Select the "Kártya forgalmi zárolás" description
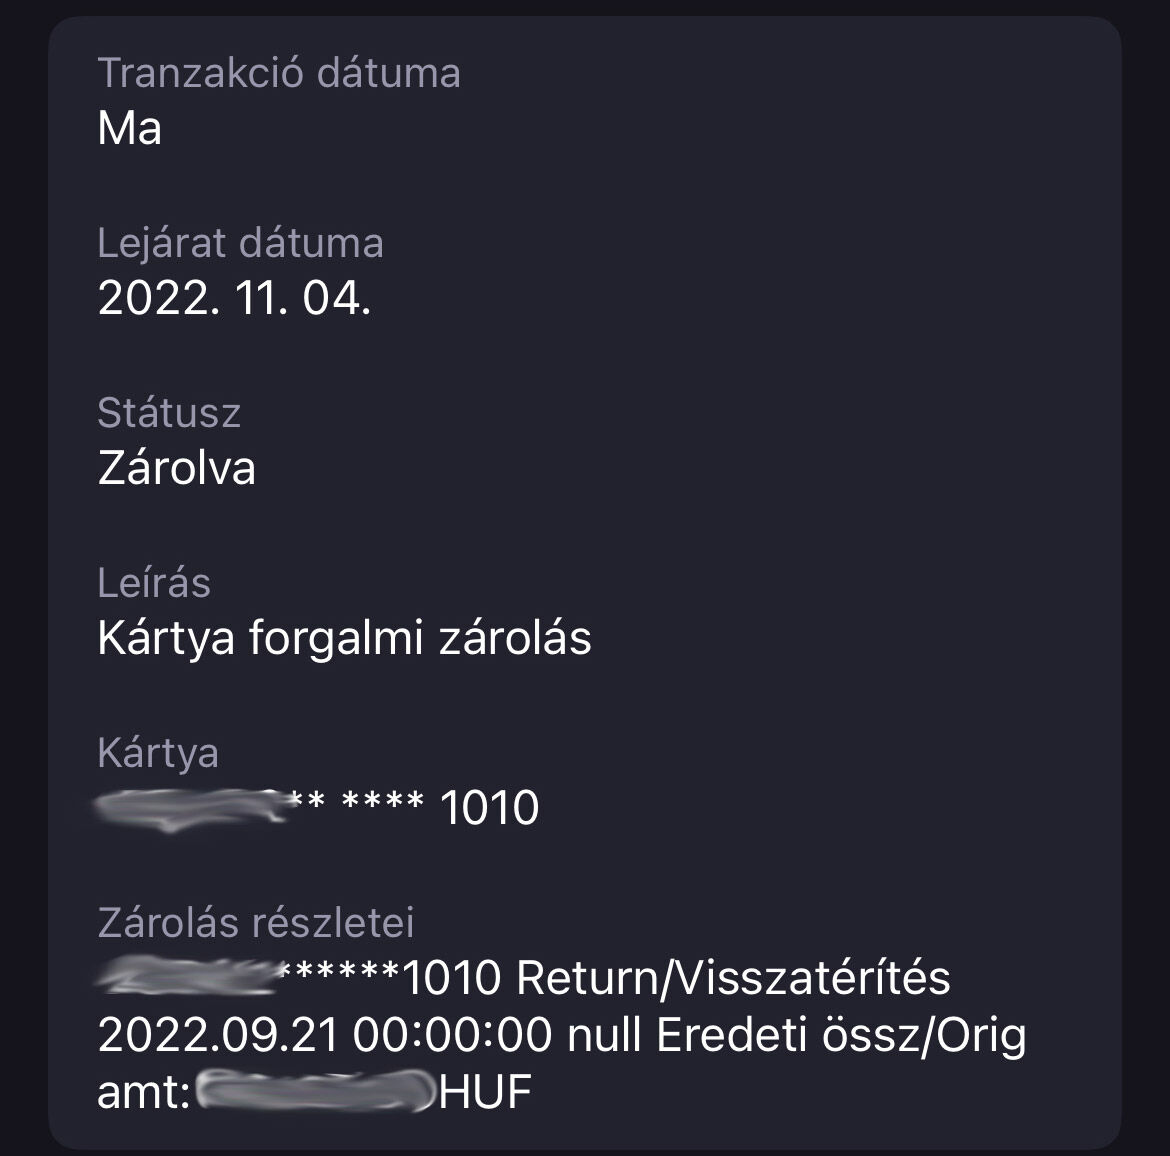The width and height of the screenshot is (1170, 1156). [344, 638]
